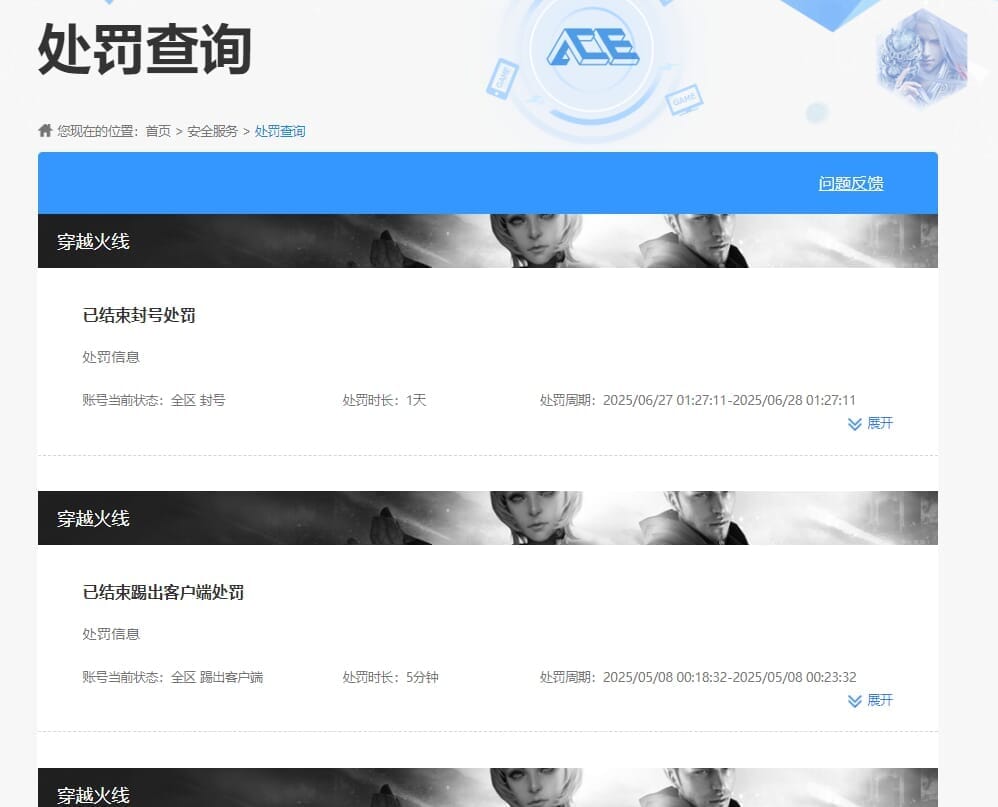Screen dimensions: 998x807
Task: Click the ACE logo emblem
Action: pos(593,47)
